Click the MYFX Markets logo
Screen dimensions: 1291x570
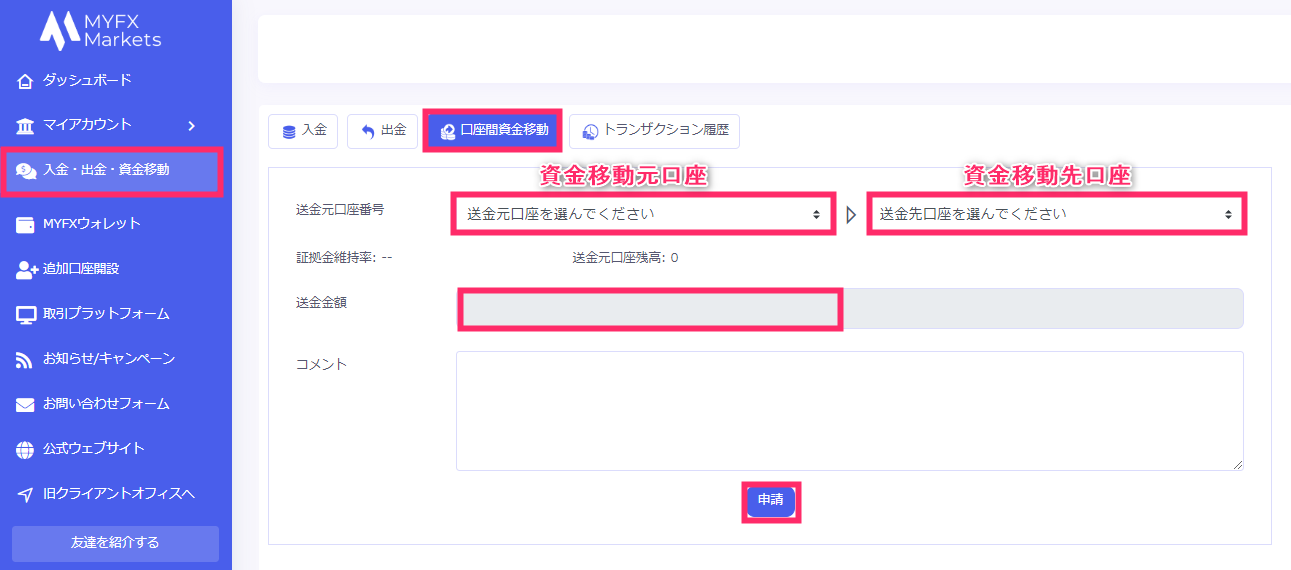[100, 30]
